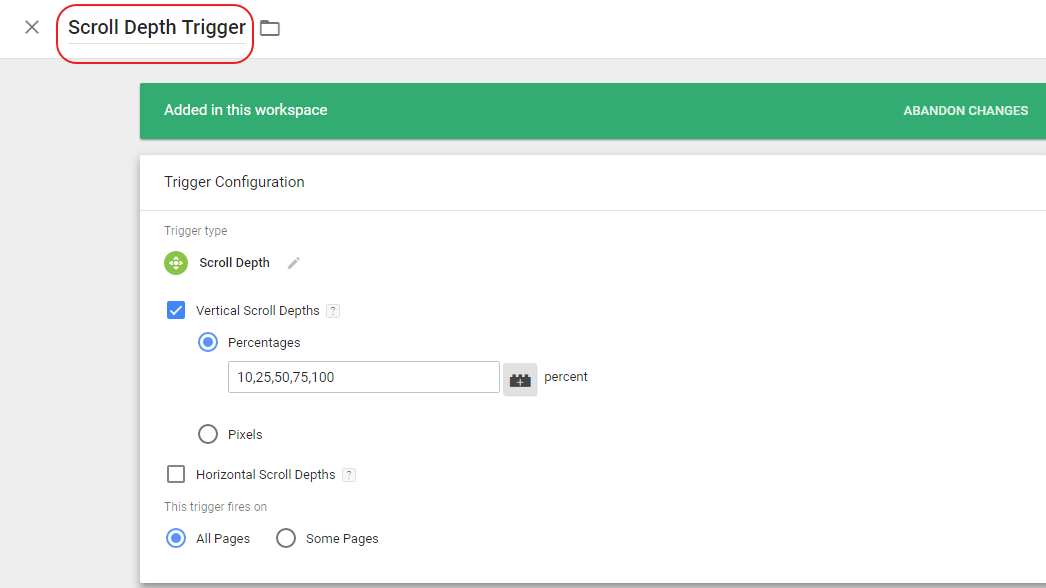Viewport: 1046px width, 588px height.
Task: Click the 'percent' unit label
Action: tap(566, 377)
